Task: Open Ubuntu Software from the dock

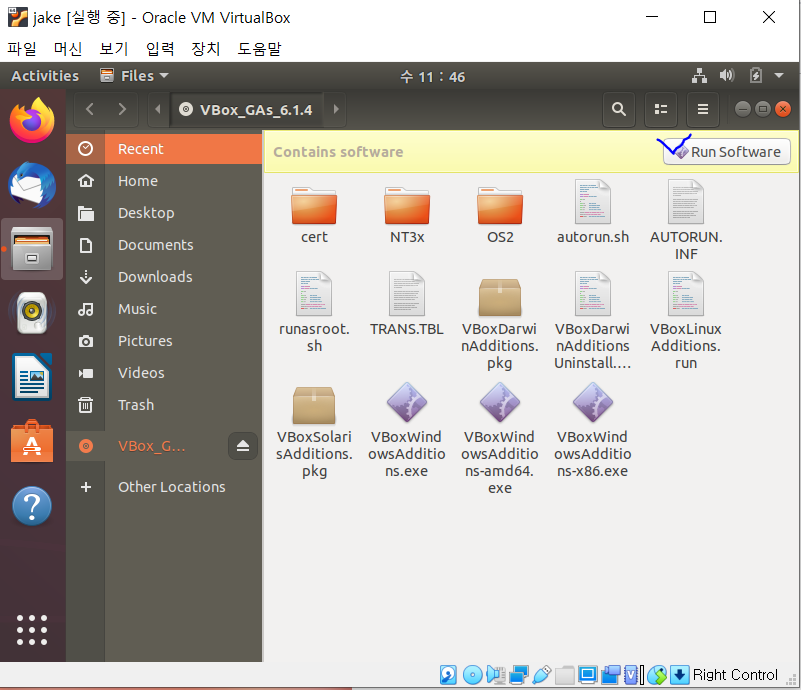Action: pos(32,441)
